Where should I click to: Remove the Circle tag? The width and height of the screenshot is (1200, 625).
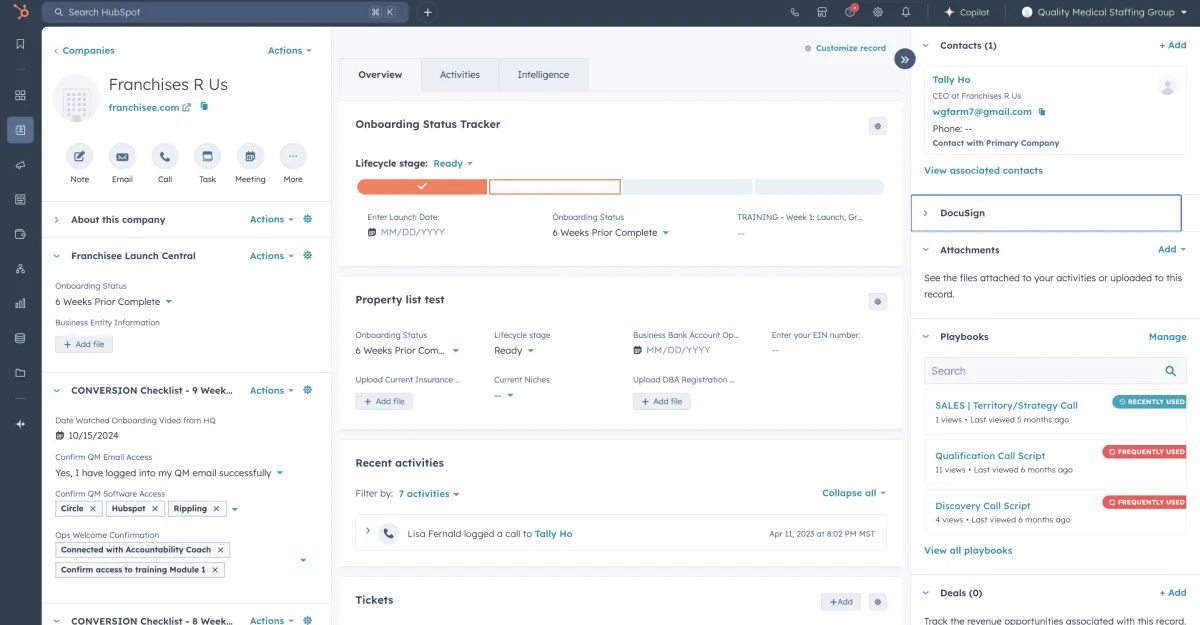(x=93, y=509)
